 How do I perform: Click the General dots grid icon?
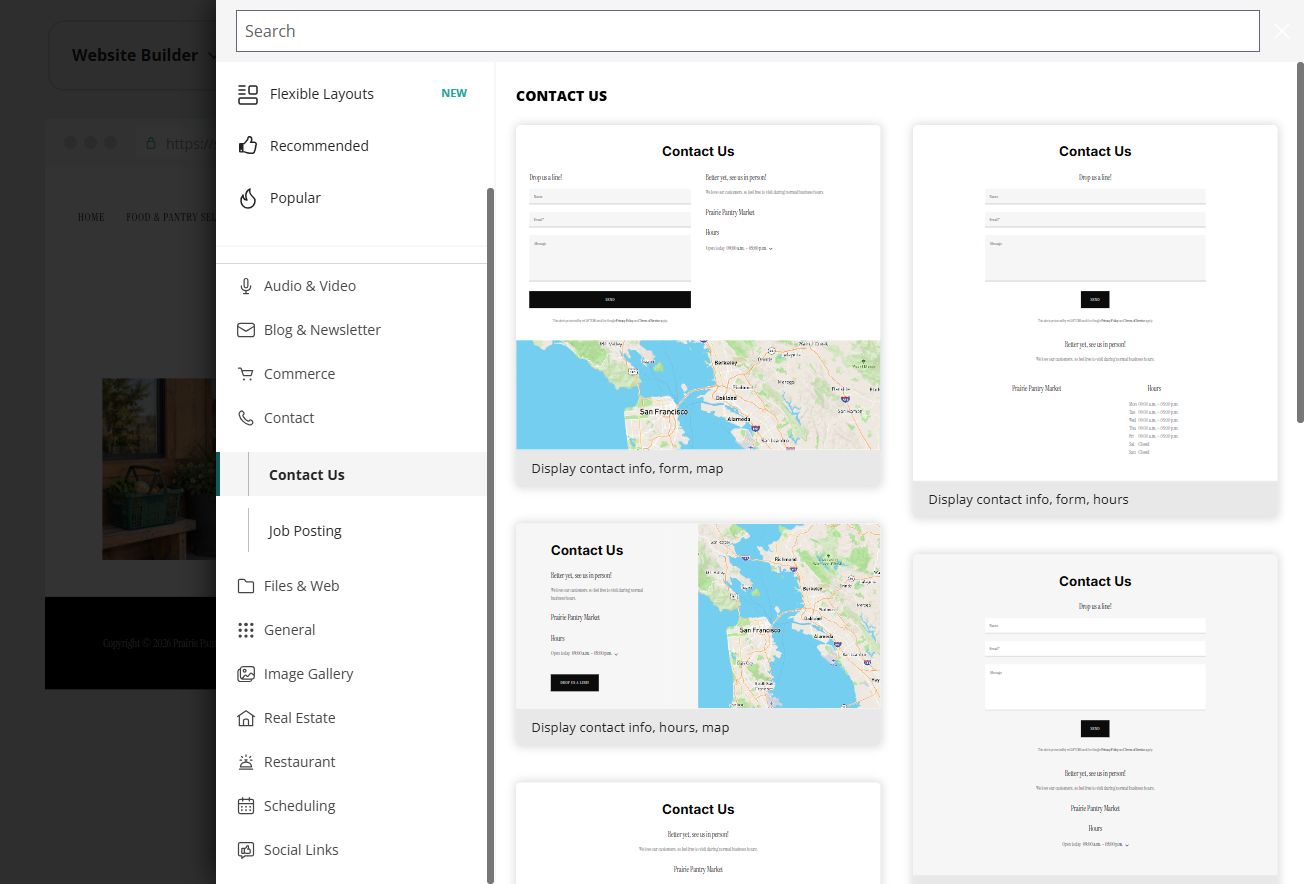tap(246, 630)
